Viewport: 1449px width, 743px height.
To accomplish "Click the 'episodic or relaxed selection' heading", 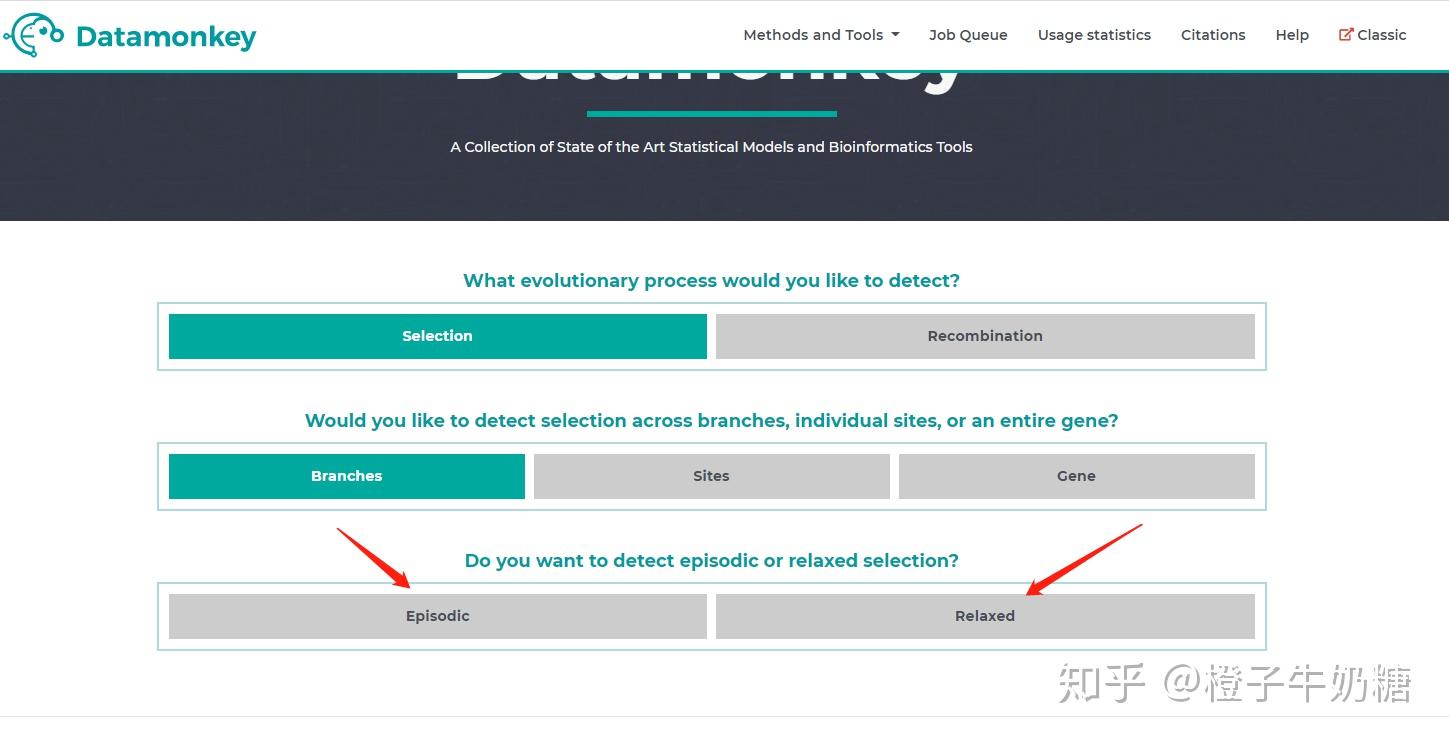I will click(711, 561).
